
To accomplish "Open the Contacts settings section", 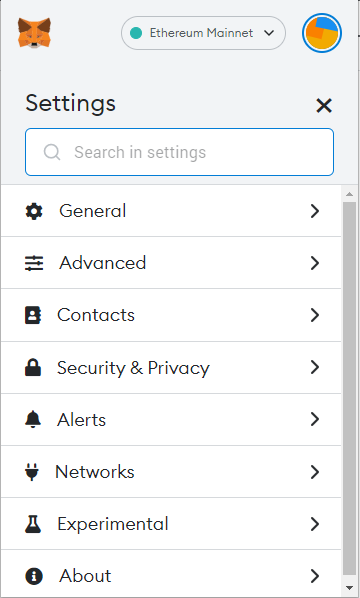I will point(171,315).
